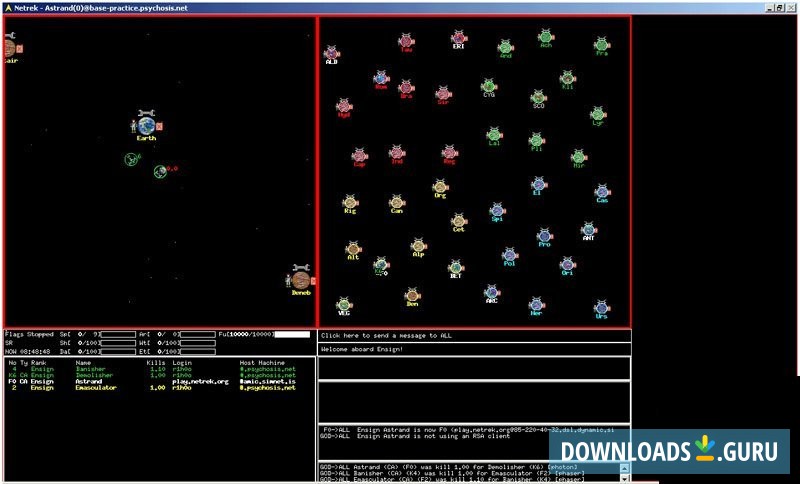Click the play.netrek.org login entry

[200, 381]
